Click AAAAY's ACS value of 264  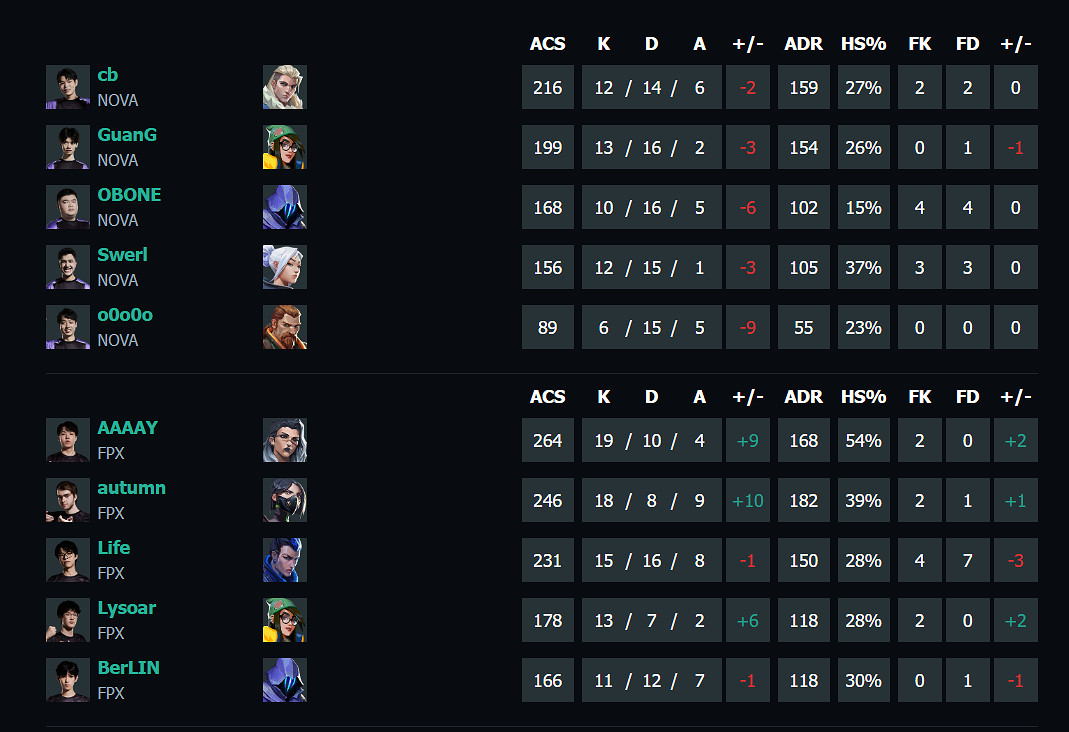click(548, 441)
